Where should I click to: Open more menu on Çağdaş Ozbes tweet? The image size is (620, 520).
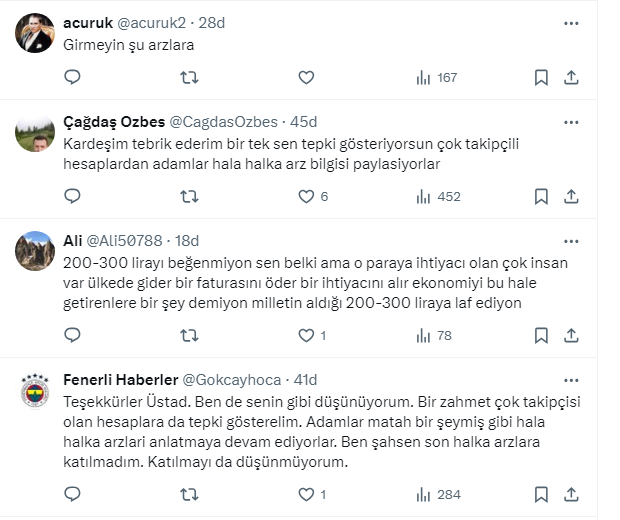[571, 122]
